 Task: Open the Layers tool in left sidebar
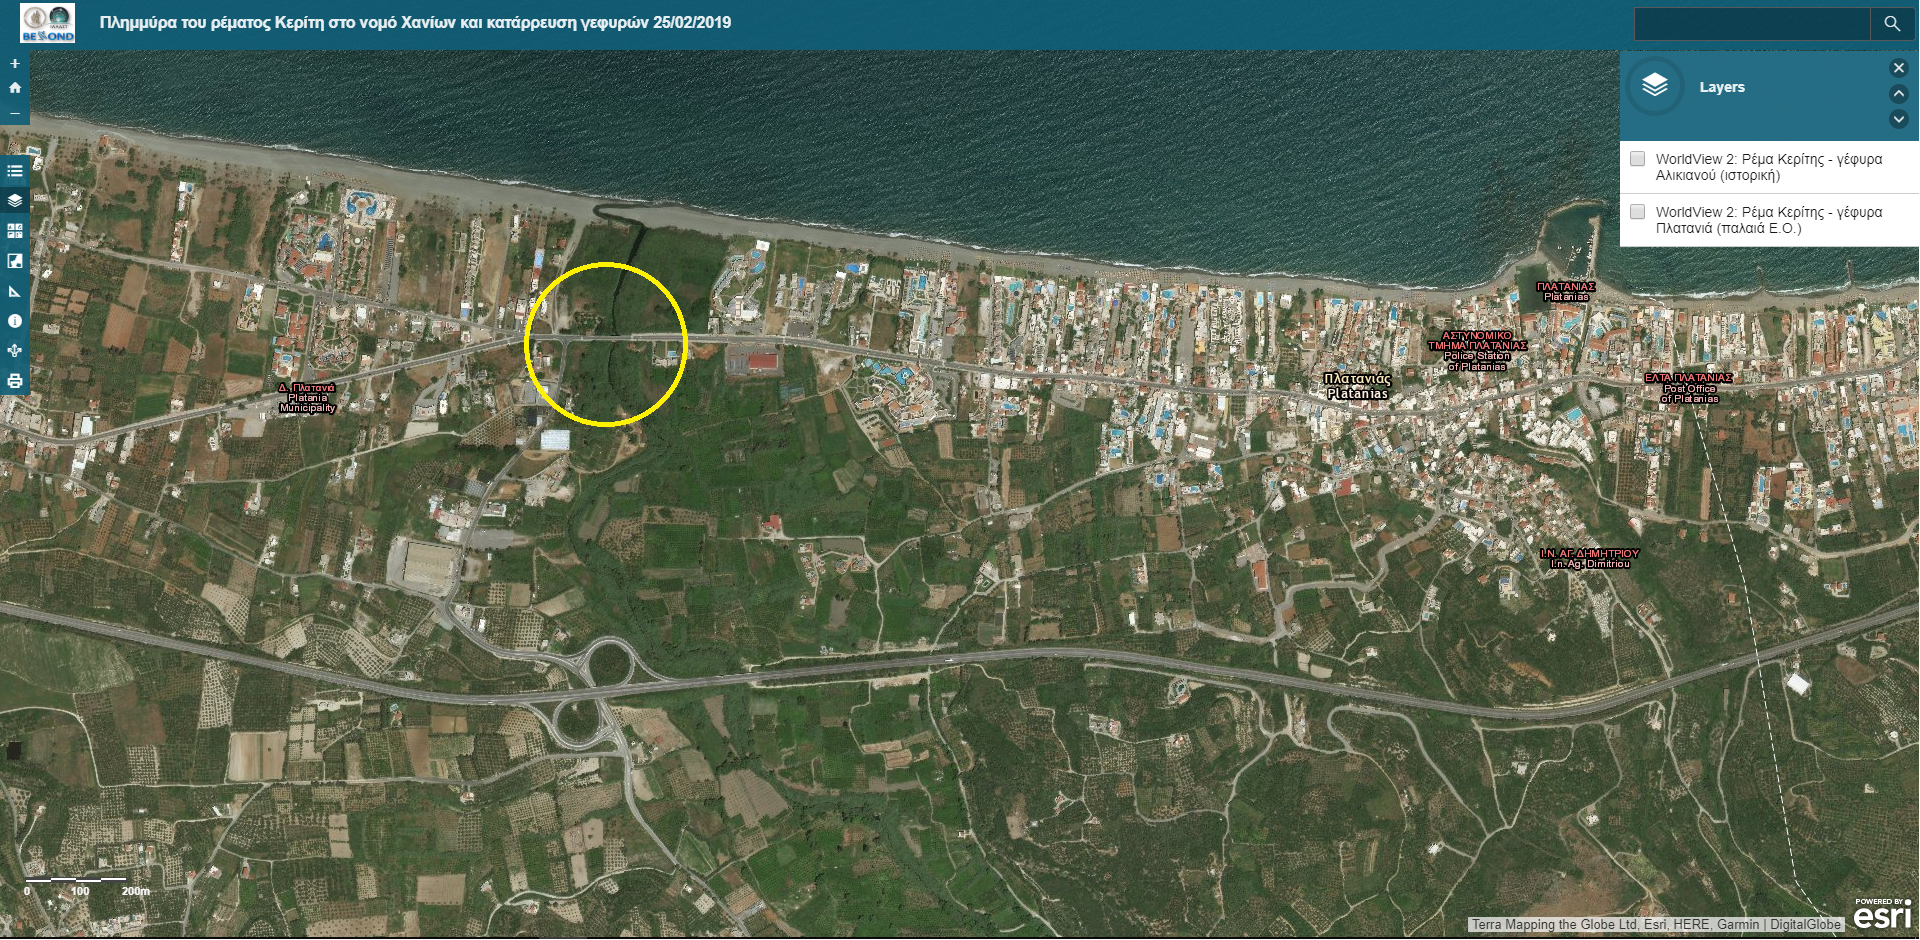point(15,200)
